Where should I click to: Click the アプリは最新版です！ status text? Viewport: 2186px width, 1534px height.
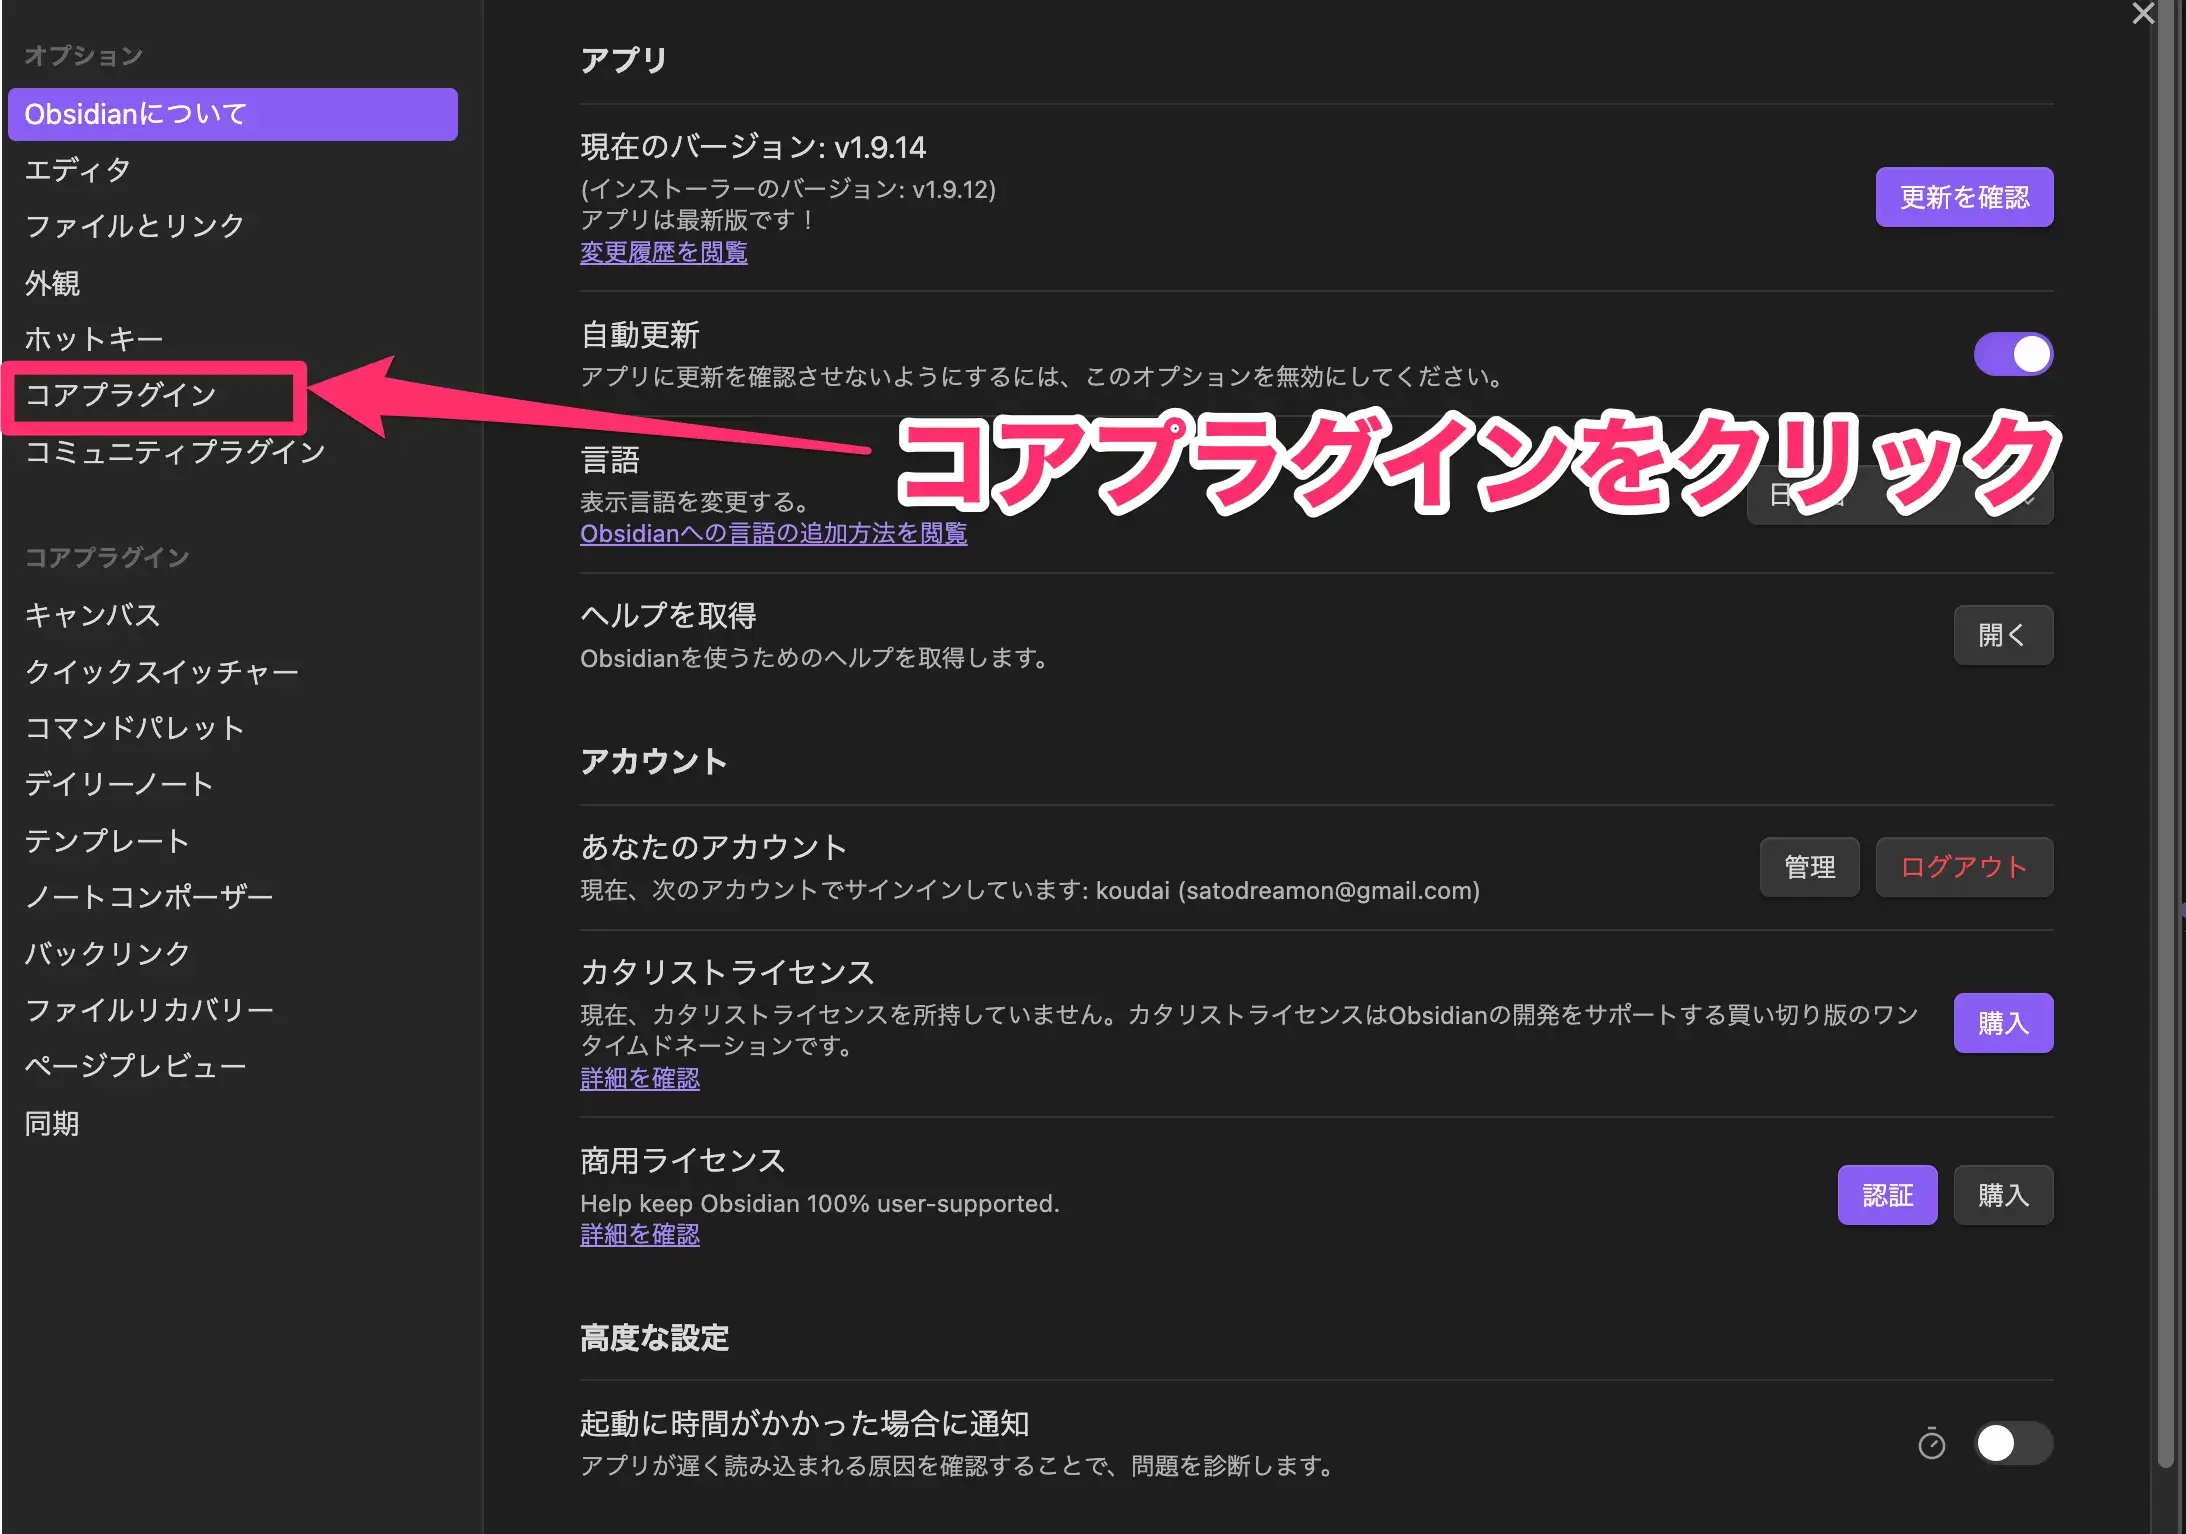pos(698,220)
